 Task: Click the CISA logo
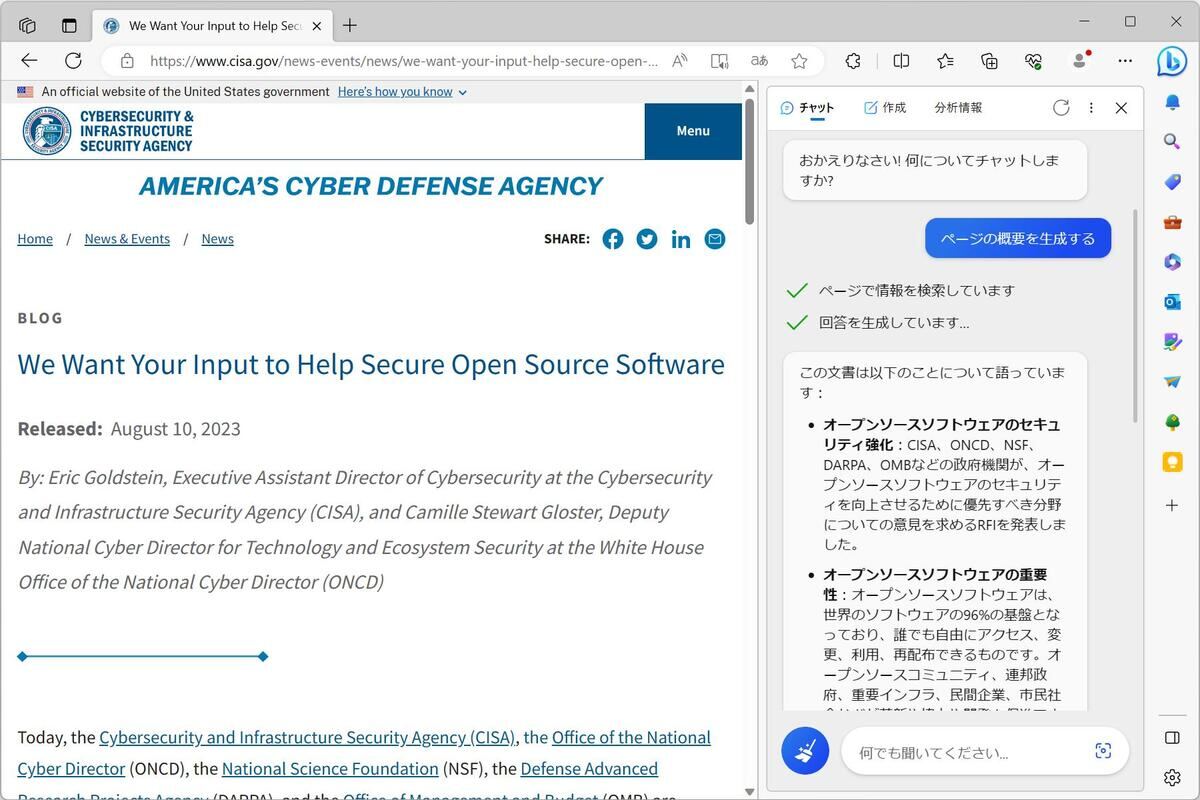pos(108,131)
